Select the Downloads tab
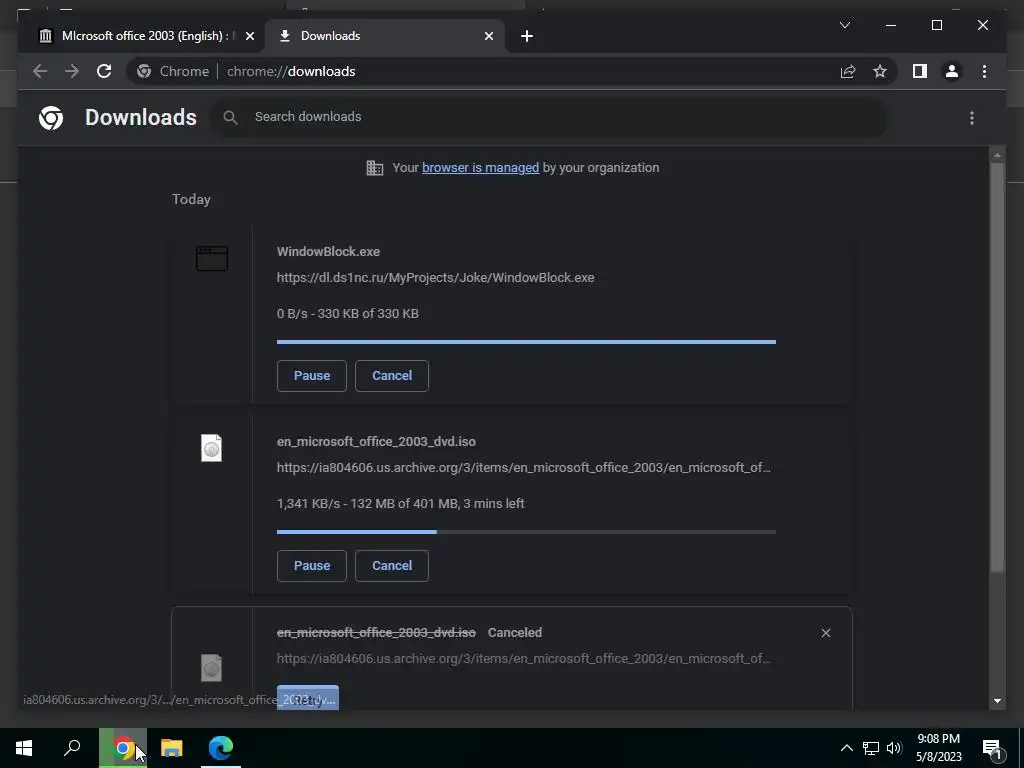 click(x=385, y=36)
